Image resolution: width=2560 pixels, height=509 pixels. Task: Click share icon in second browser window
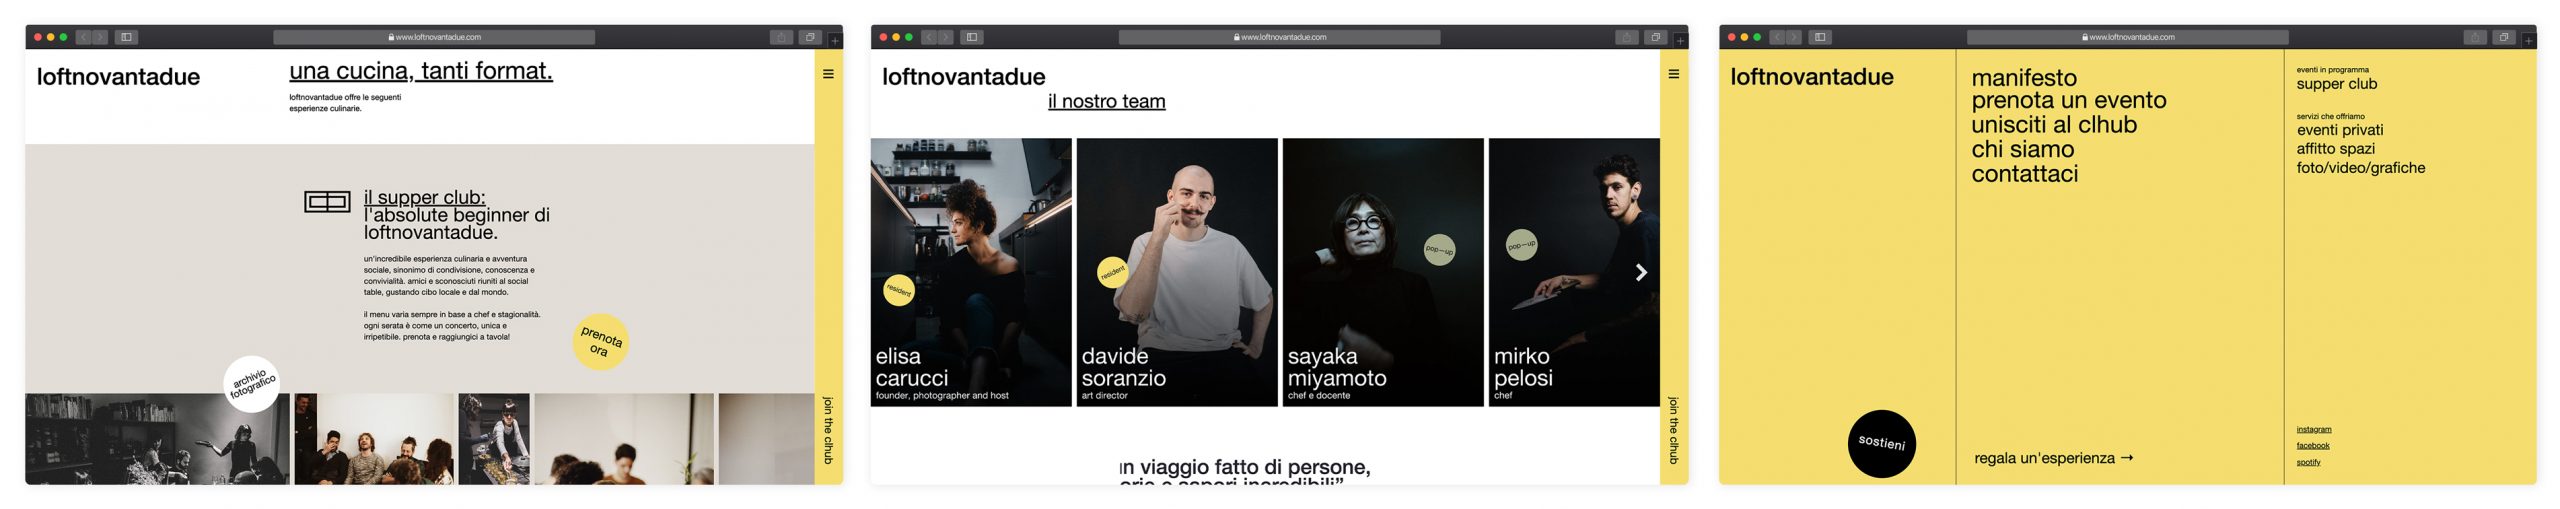pyautogui.click(x=1626, y=37)
